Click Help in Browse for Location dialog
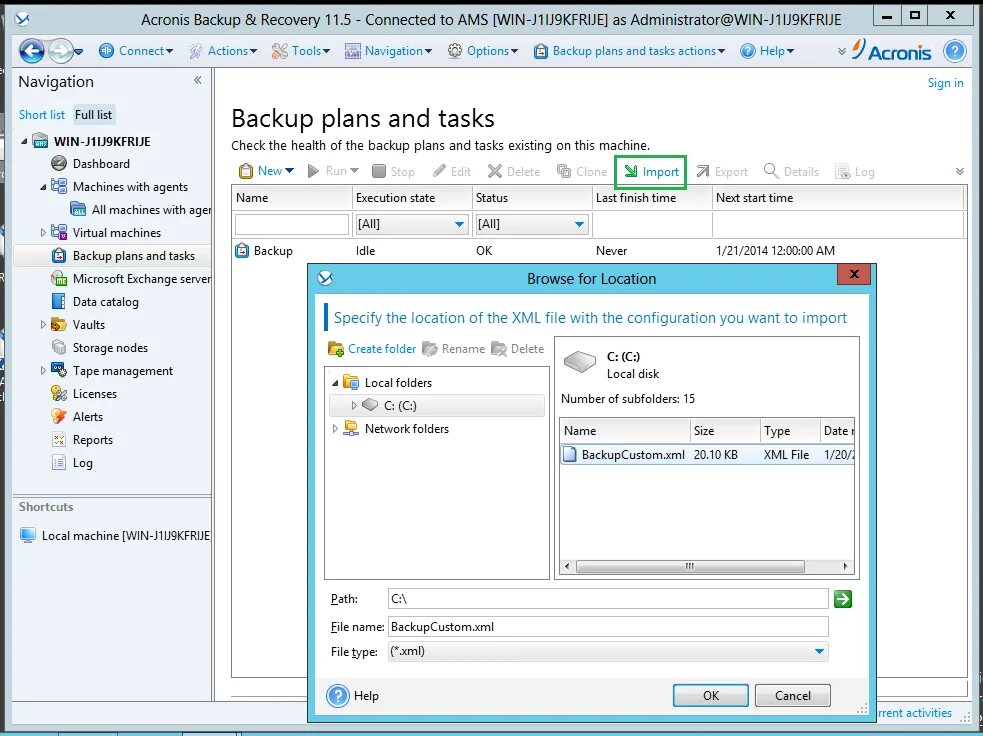 [x=353, y=696]
